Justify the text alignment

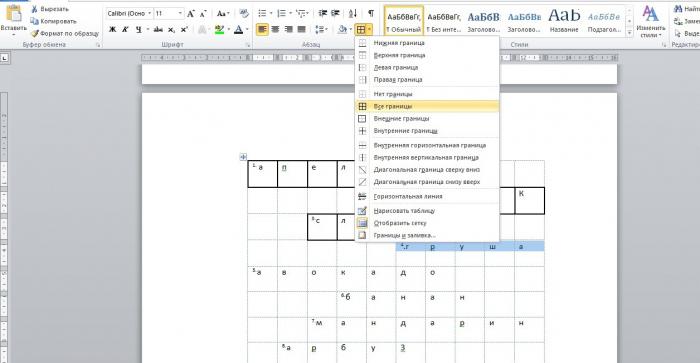coord(302,29)
